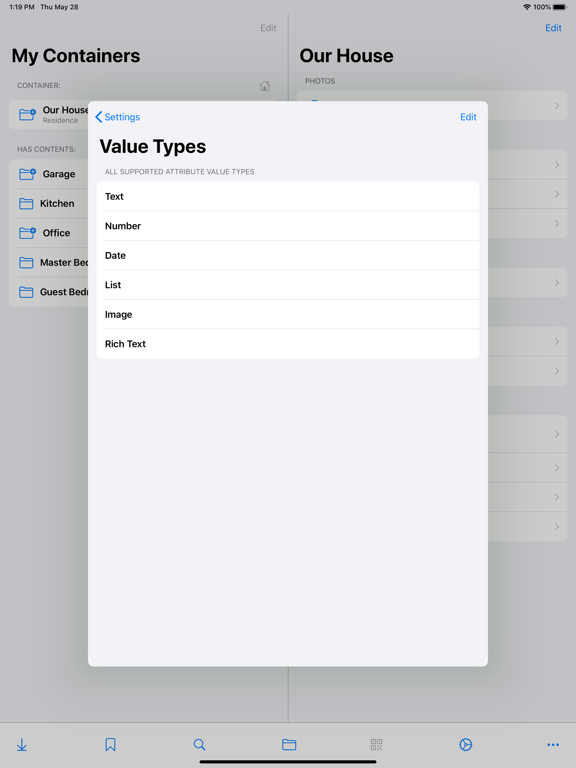Screen dimensions: 576x768
Task: Tap the import download arrow icon
Action: click(22, 745)
